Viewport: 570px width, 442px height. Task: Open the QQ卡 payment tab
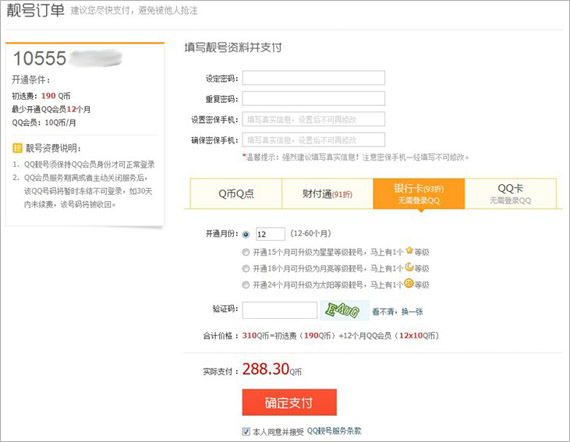511,194
